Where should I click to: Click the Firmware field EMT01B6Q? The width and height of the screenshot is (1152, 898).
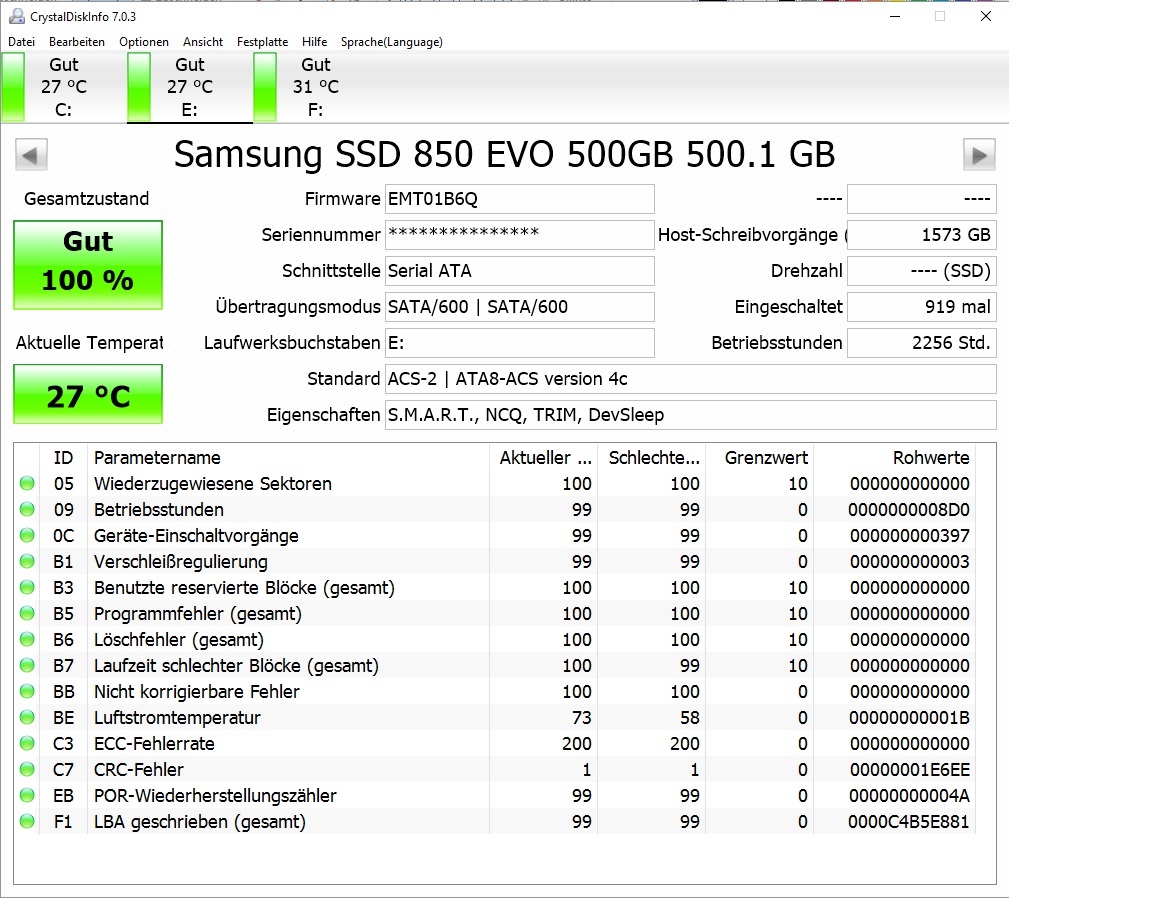click(519, 199)
